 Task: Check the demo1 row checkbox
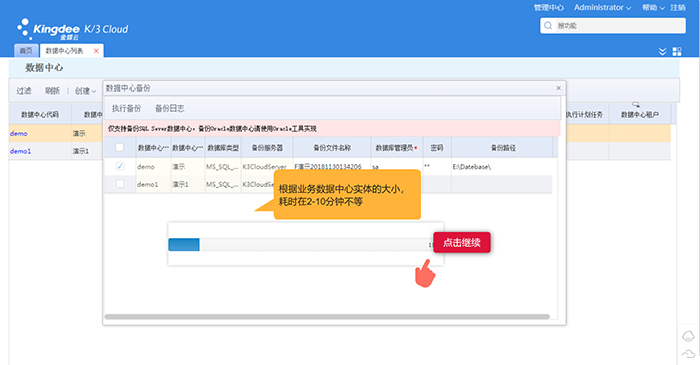tap(120, 183)
